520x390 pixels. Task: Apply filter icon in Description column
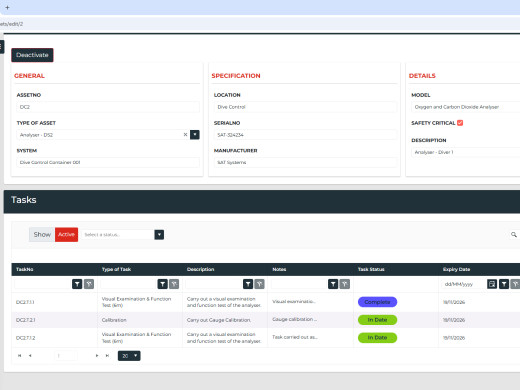pos(248,284)
